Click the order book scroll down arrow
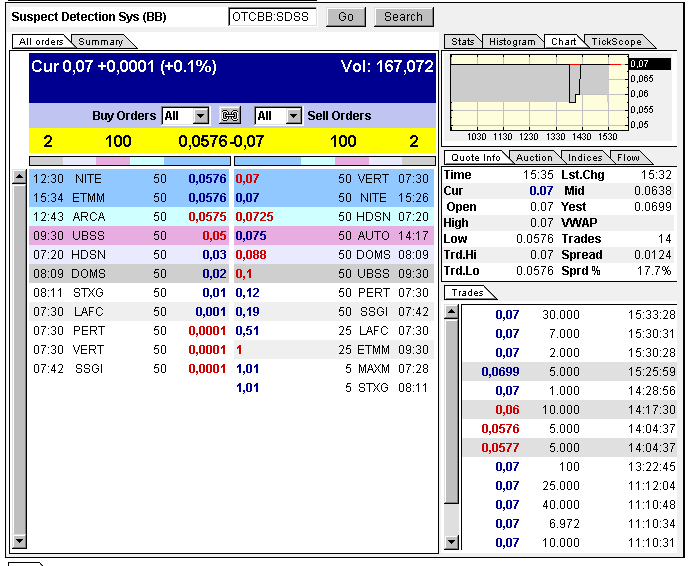 18,543
